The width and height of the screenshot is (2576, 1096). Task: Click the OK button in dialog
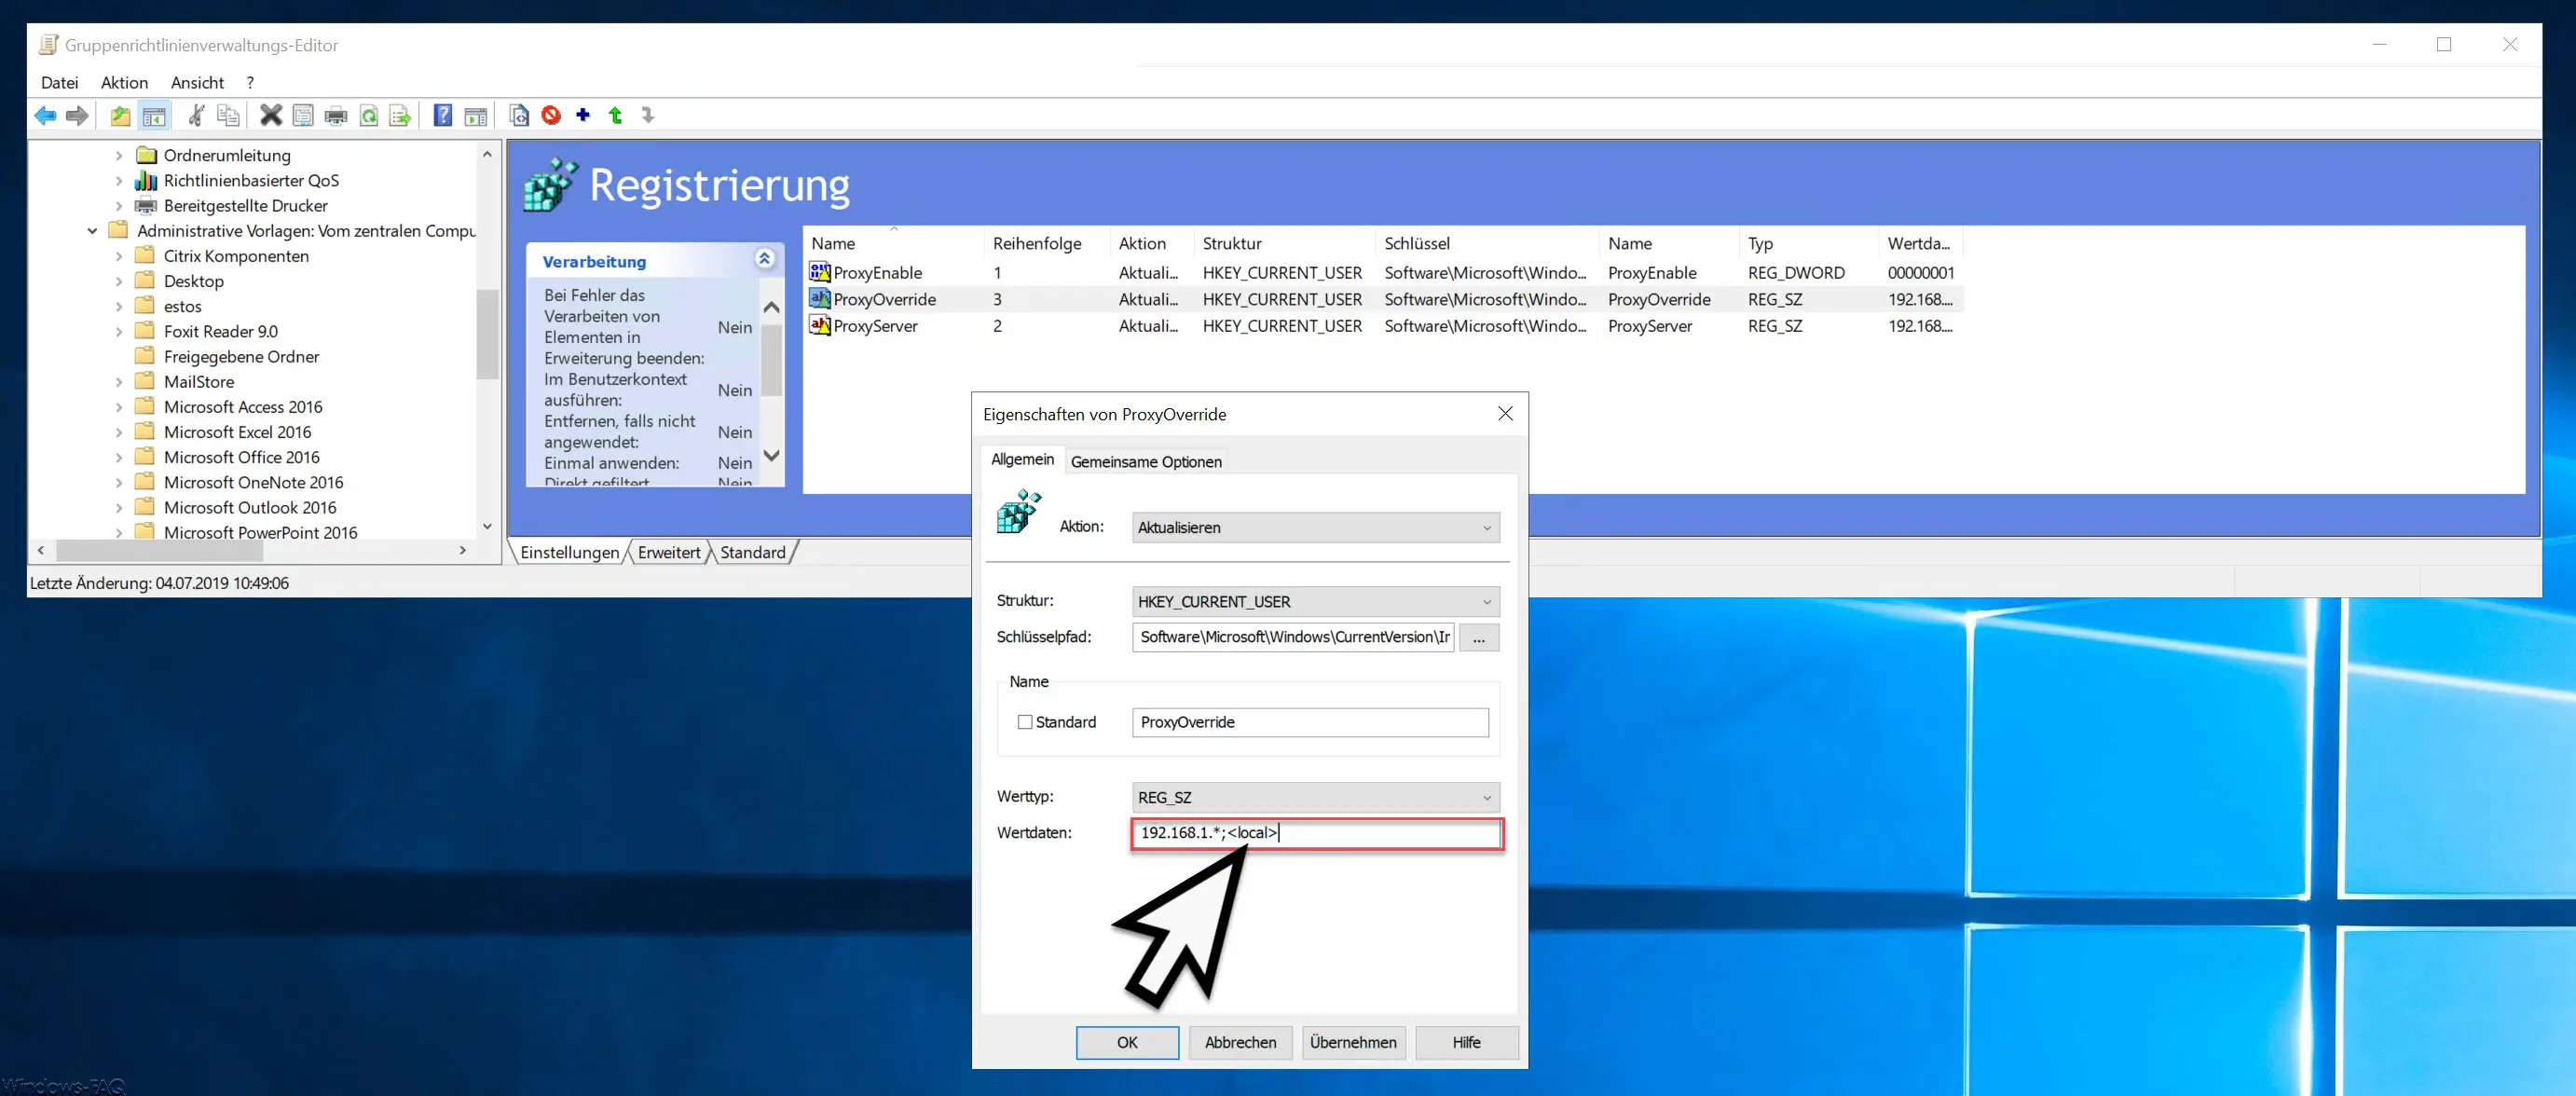pos(1127,1042)
